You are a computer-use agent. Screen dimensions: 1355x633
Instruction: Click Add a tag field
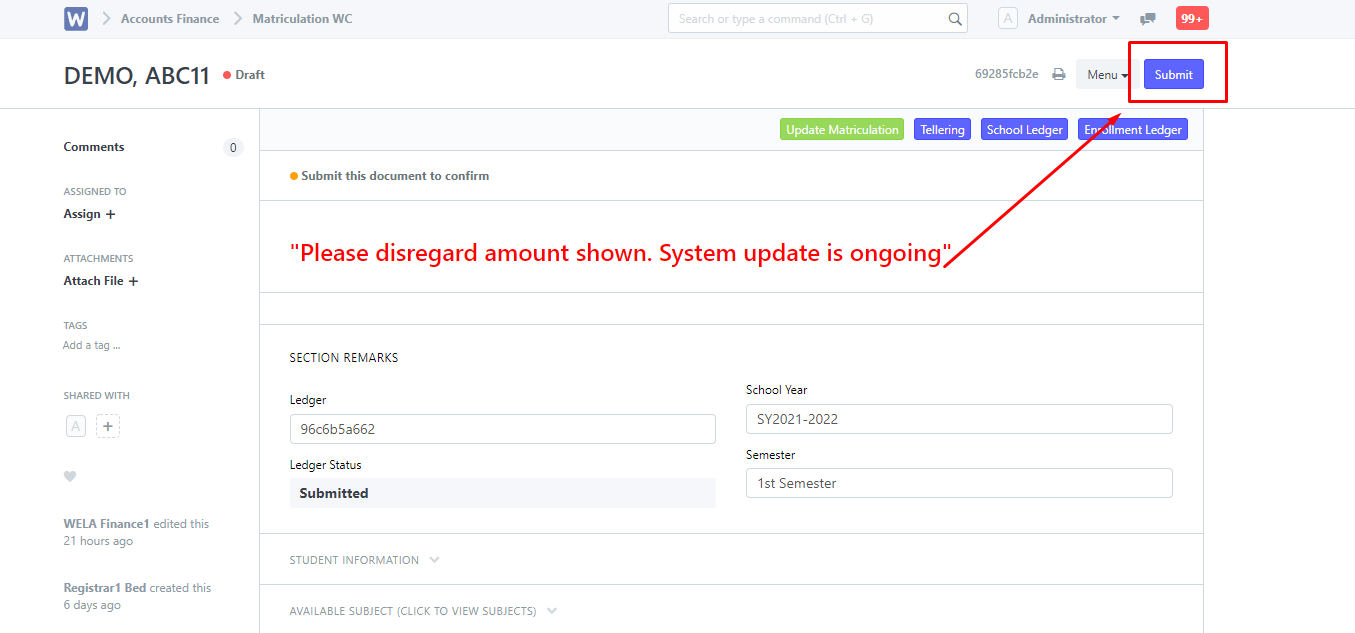click(x=91, y=345)
